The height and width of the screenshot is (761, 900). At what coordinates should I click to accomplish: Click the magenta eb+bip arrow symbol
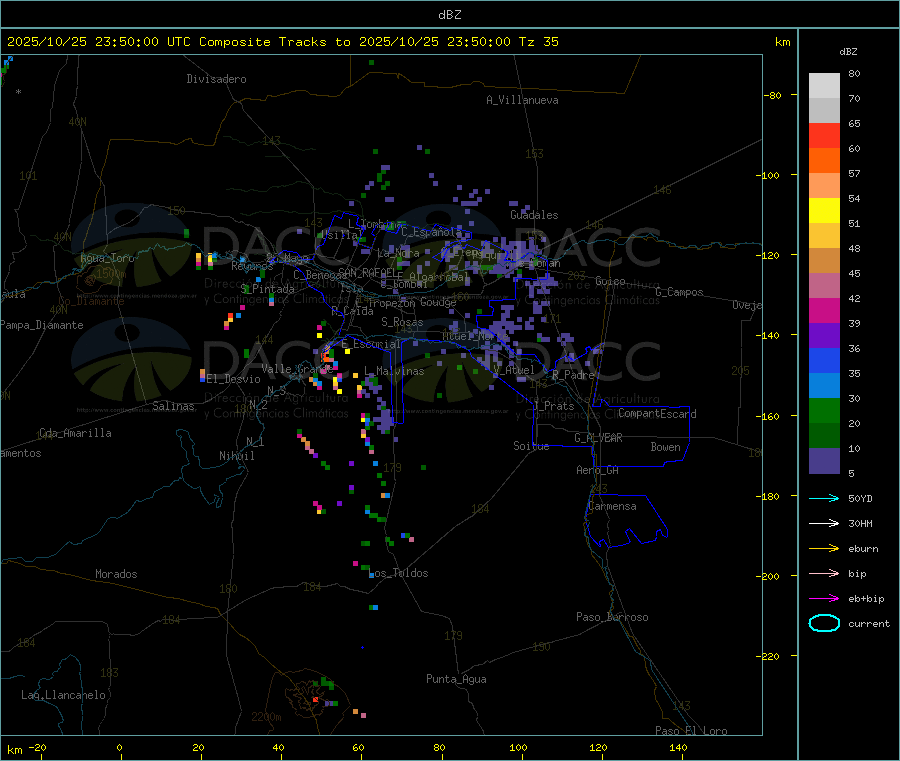[x=823, y=598]
